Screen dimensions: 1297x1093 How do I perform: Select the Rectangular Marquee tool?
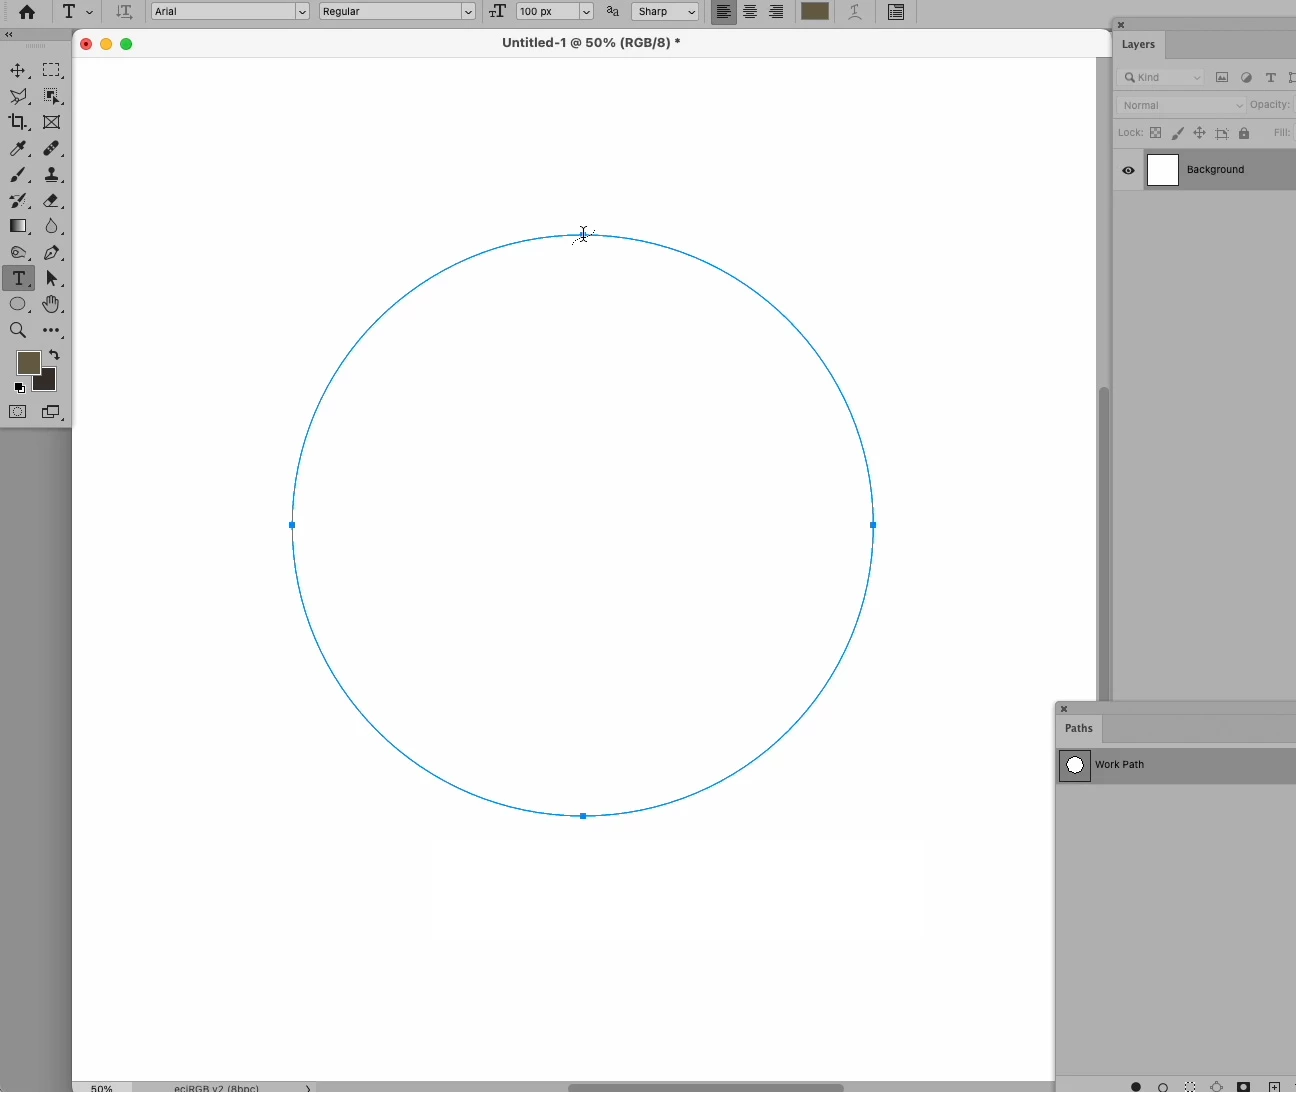tap(52, 71)
